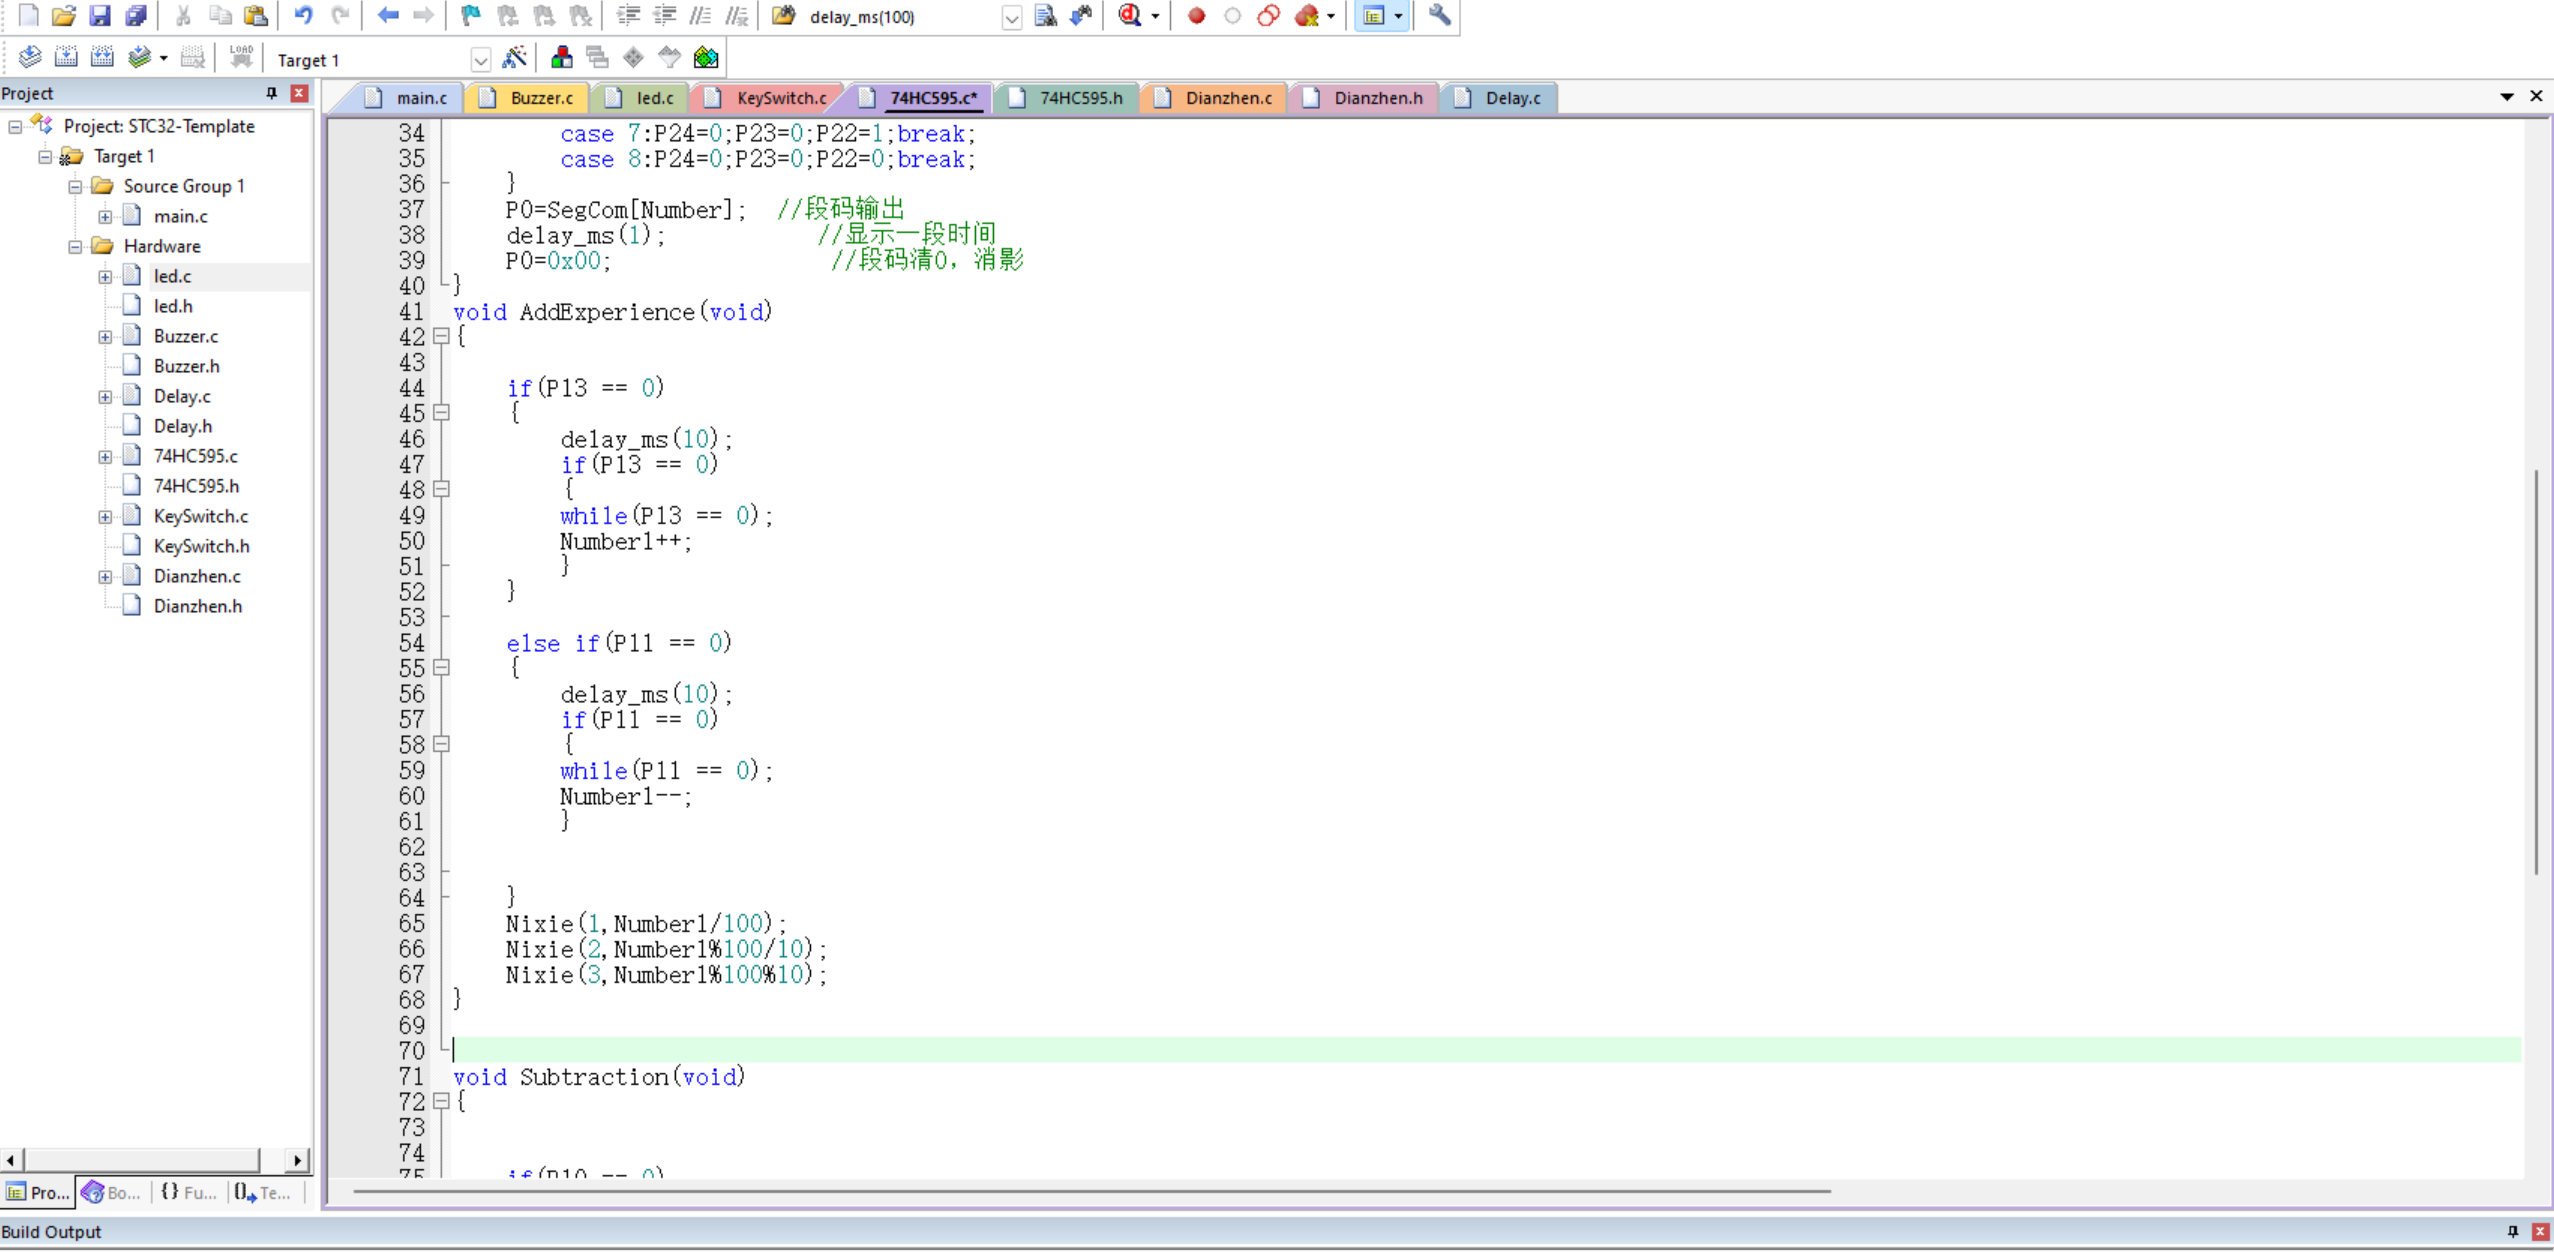Open Manage Project Items colored blocks icon

(x=562, y=58)
